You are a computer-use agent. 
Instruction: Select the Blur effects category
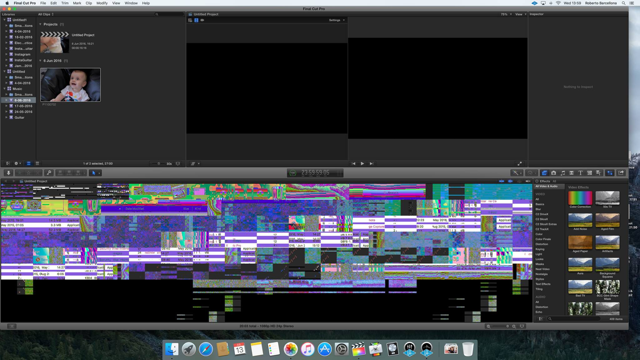538,209
